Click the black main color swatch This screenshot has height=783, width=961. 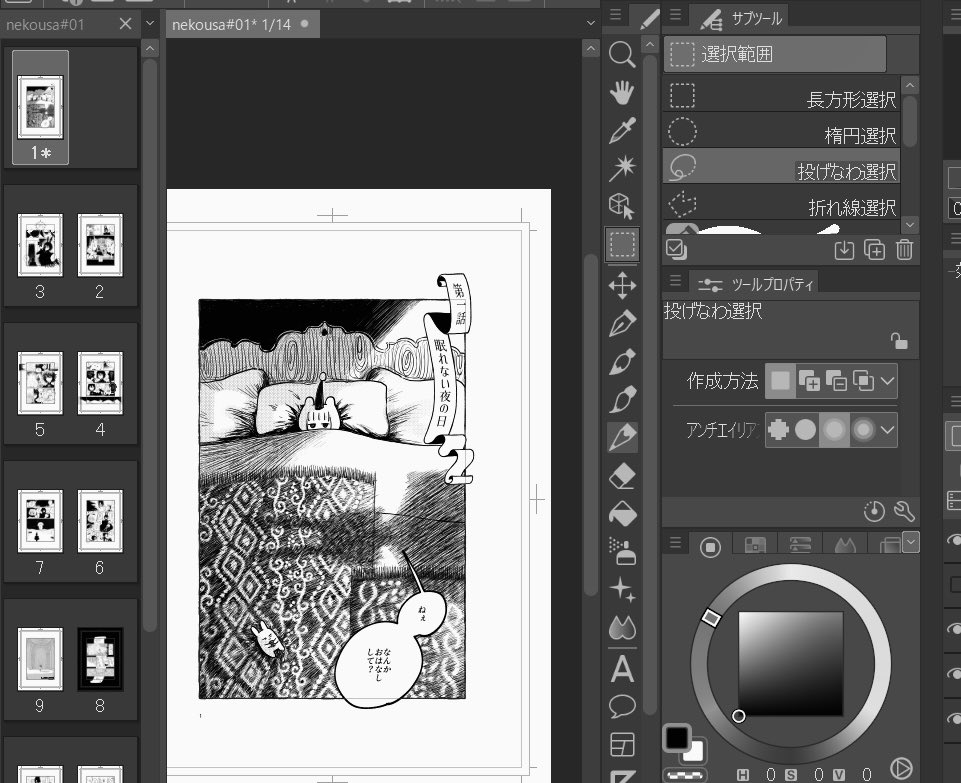coord(677,738)
